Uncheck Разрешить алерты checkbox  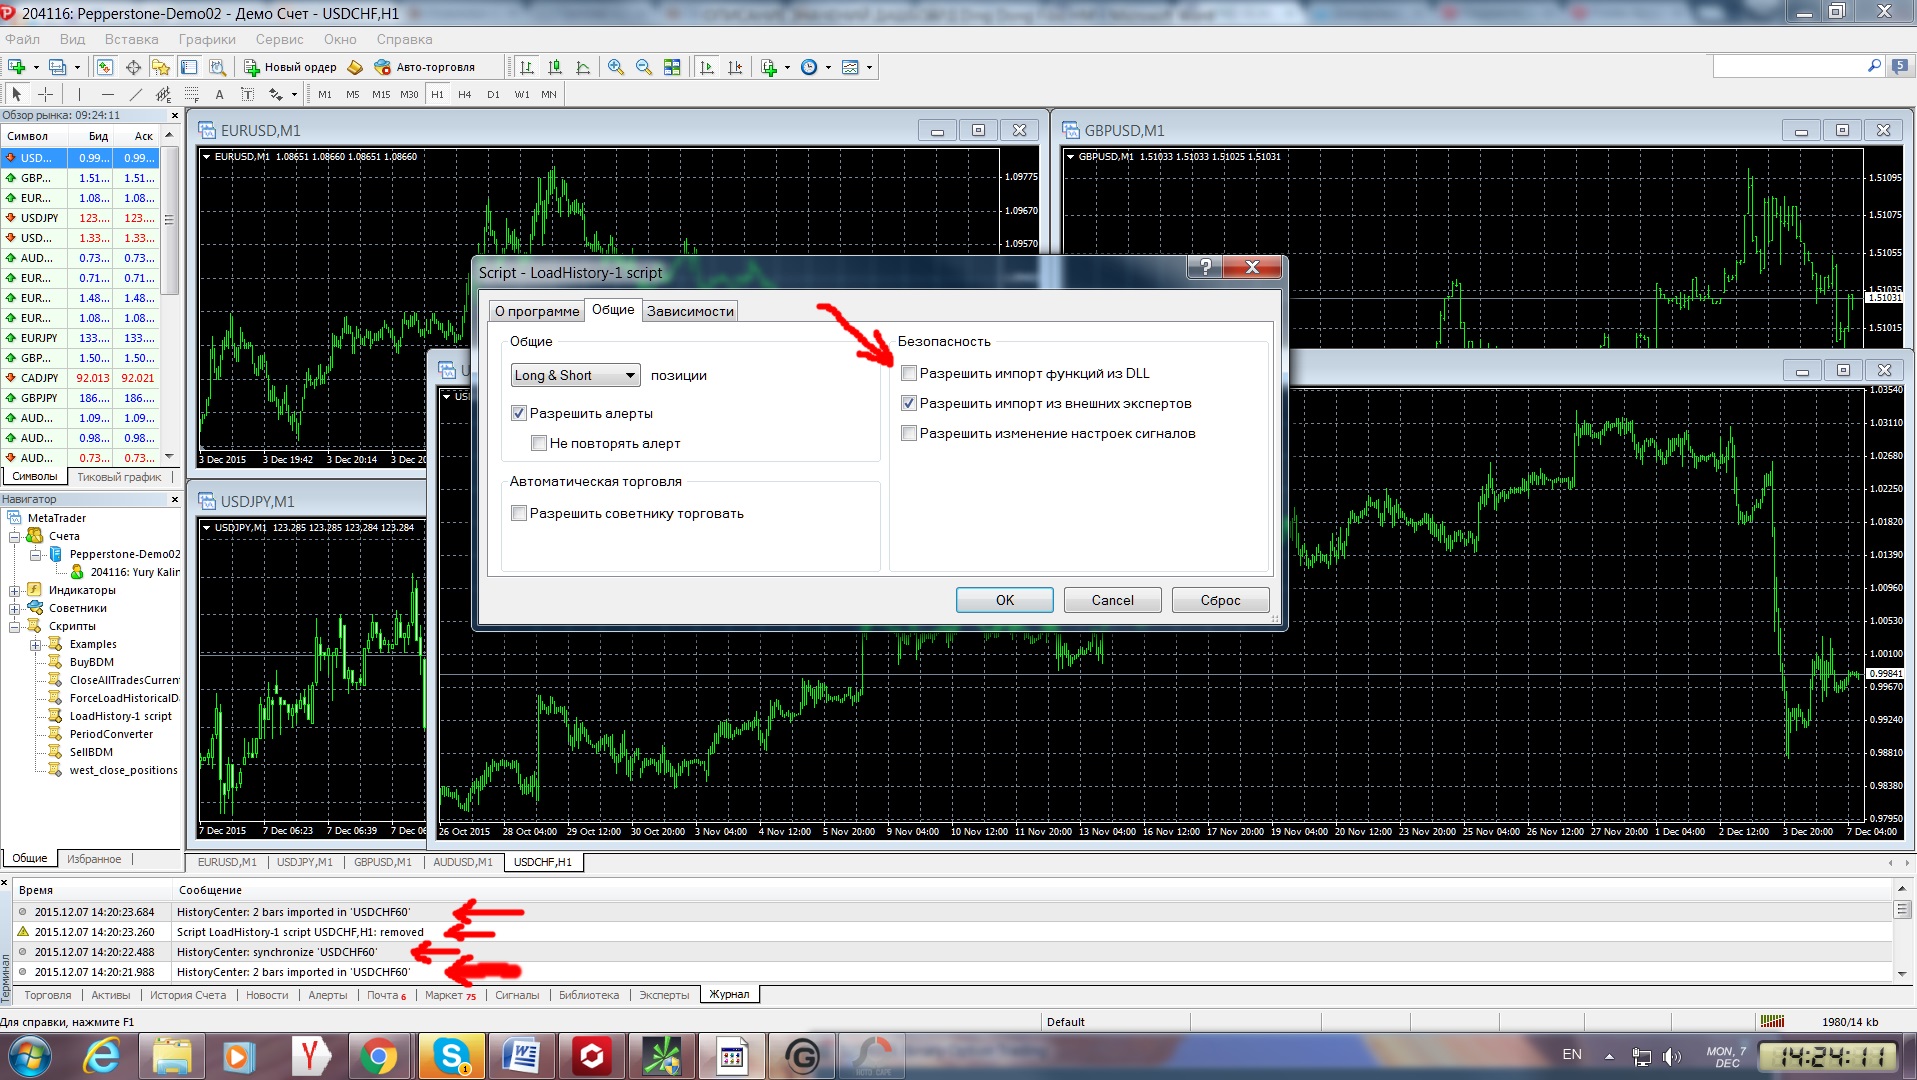519,413
